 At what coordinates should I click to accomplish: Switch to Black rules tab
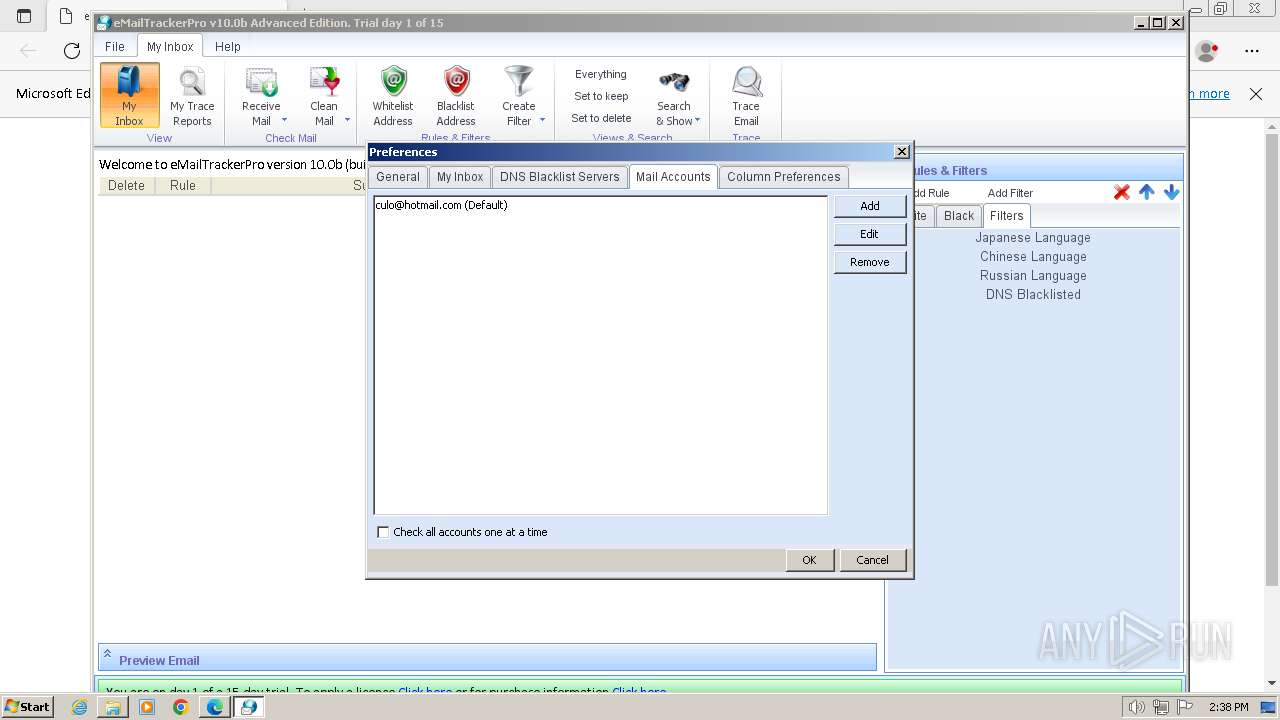click(x=959, y=216)
